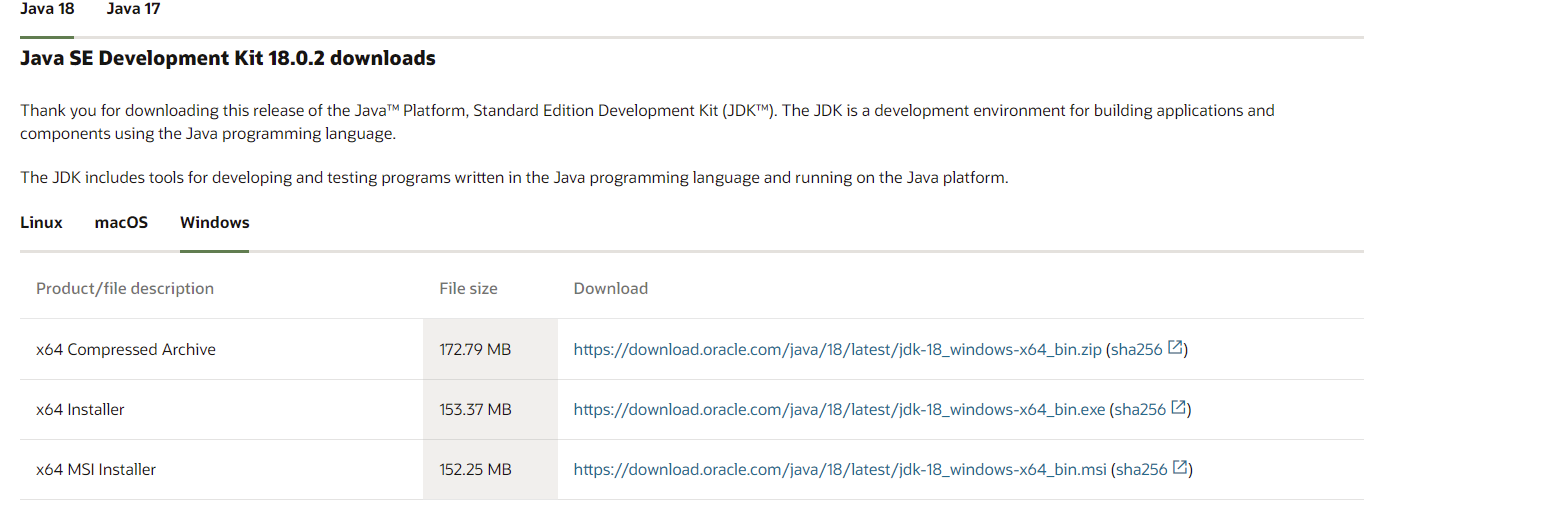Open sha256 link for the exe installer

click(x=1140, y=409)
